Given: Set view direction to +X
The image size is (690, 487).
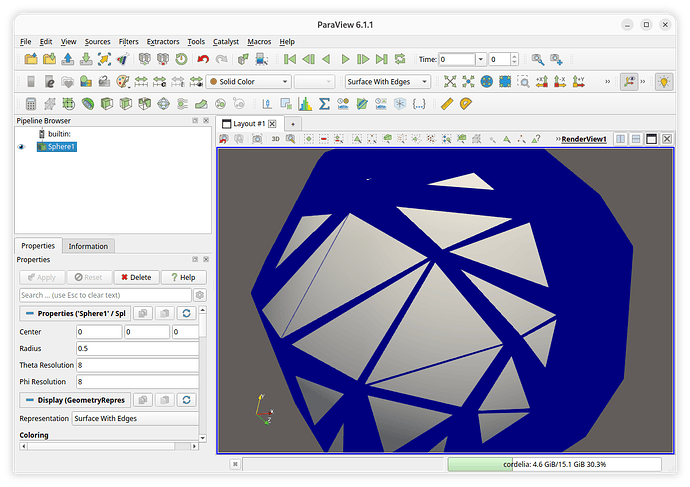Looking at the screenshot, I should 542,81.
